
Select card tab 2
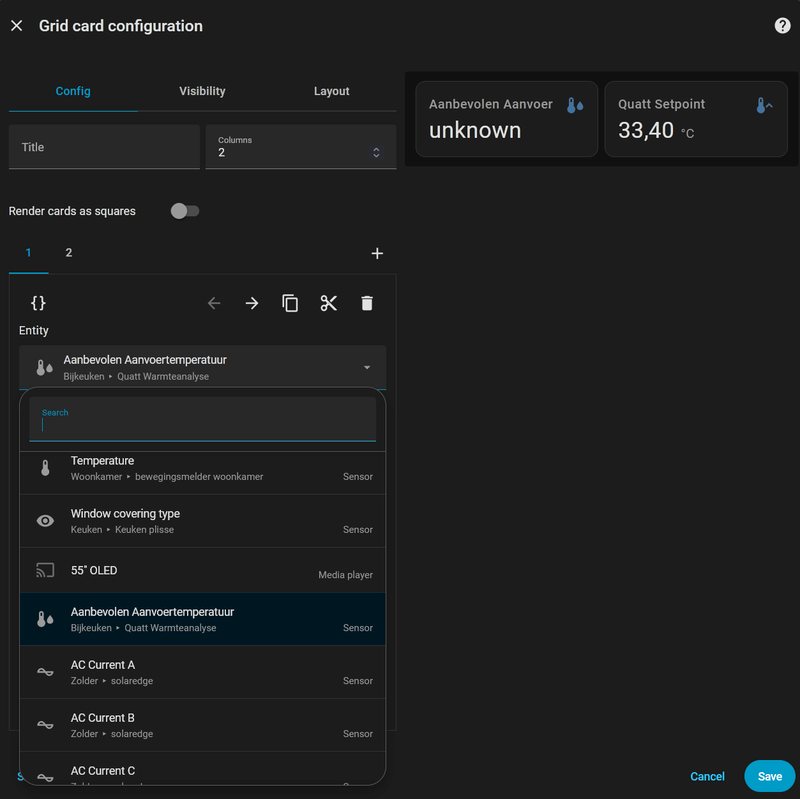[68, 253]
